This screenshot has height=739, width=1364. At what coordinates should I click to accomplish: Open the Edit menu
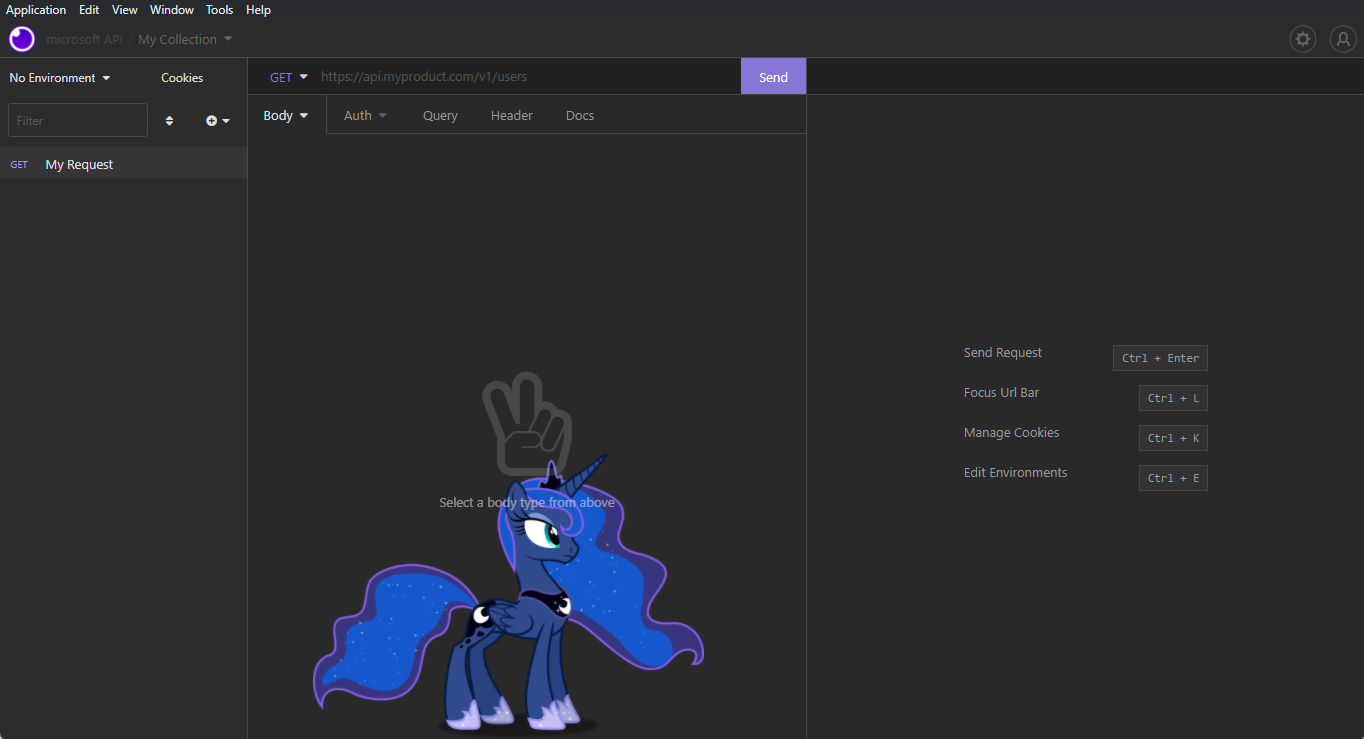point(89,10)
